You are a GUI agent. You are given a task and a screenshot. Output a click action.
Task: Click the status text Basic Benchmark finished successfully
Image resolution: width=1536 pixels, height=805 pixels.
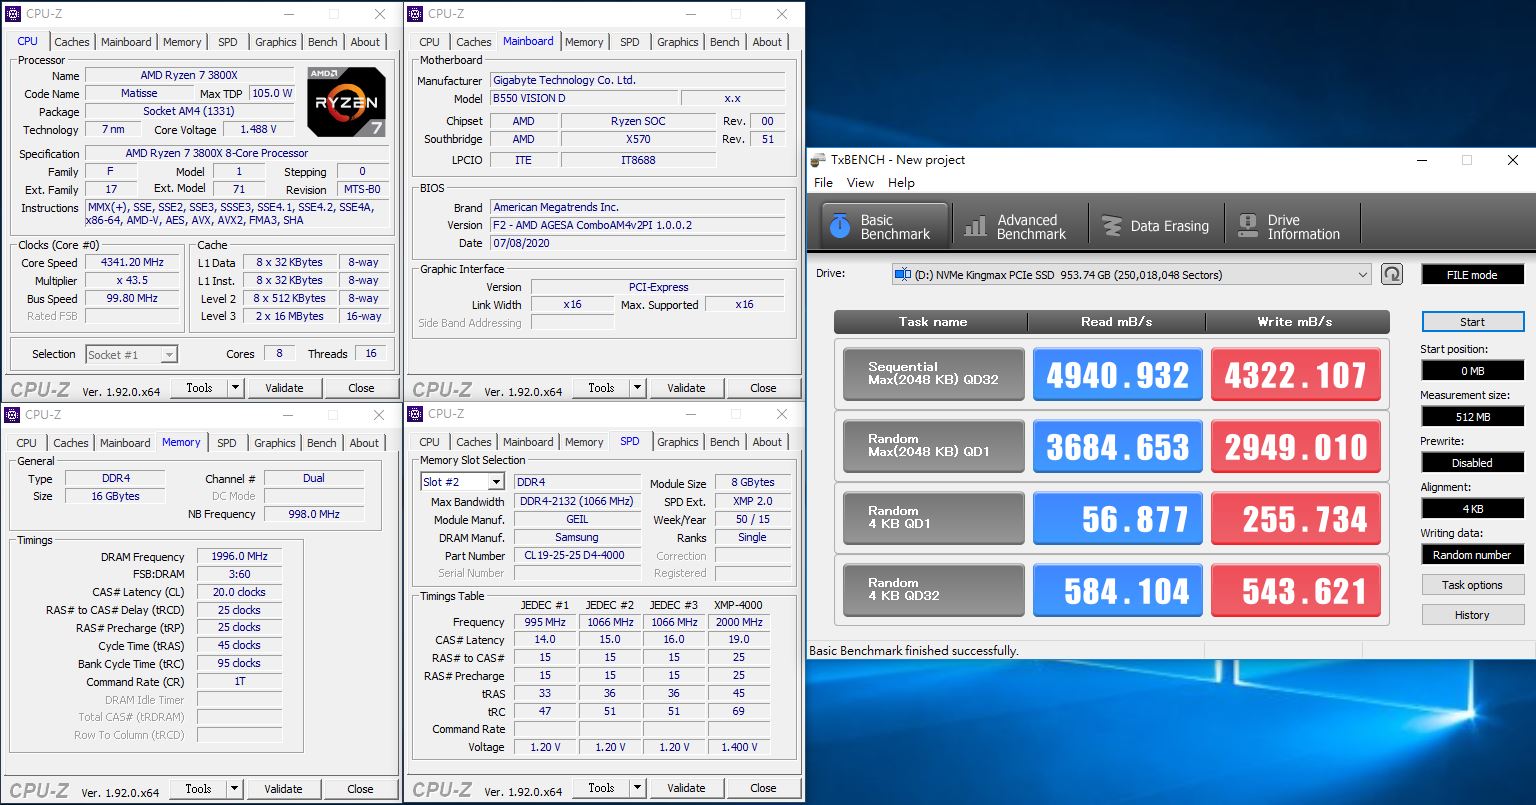pyautogui.click(x=914, y=650)
